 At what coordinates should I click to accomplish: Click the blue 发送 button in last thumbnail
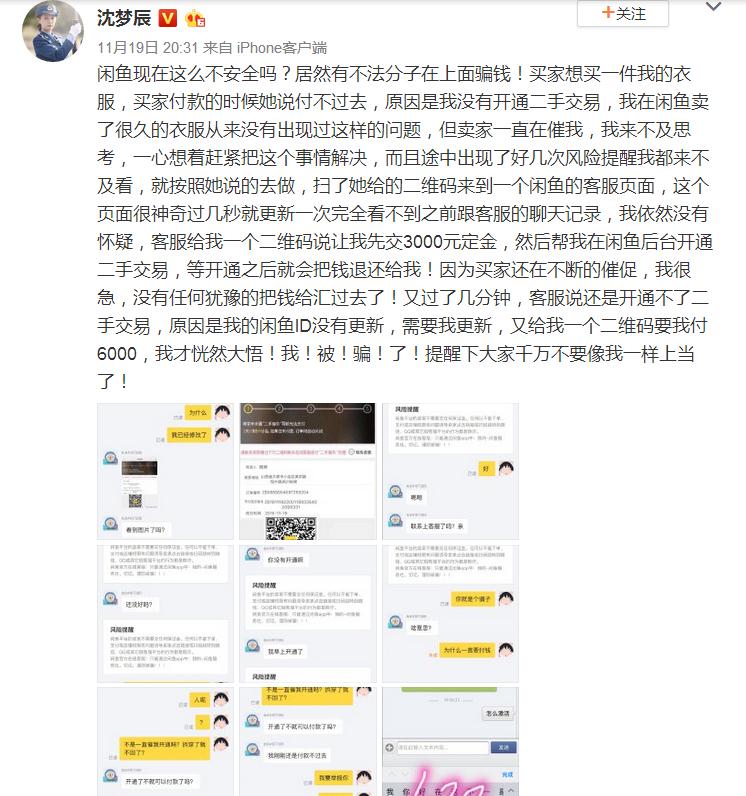point(503,747)
